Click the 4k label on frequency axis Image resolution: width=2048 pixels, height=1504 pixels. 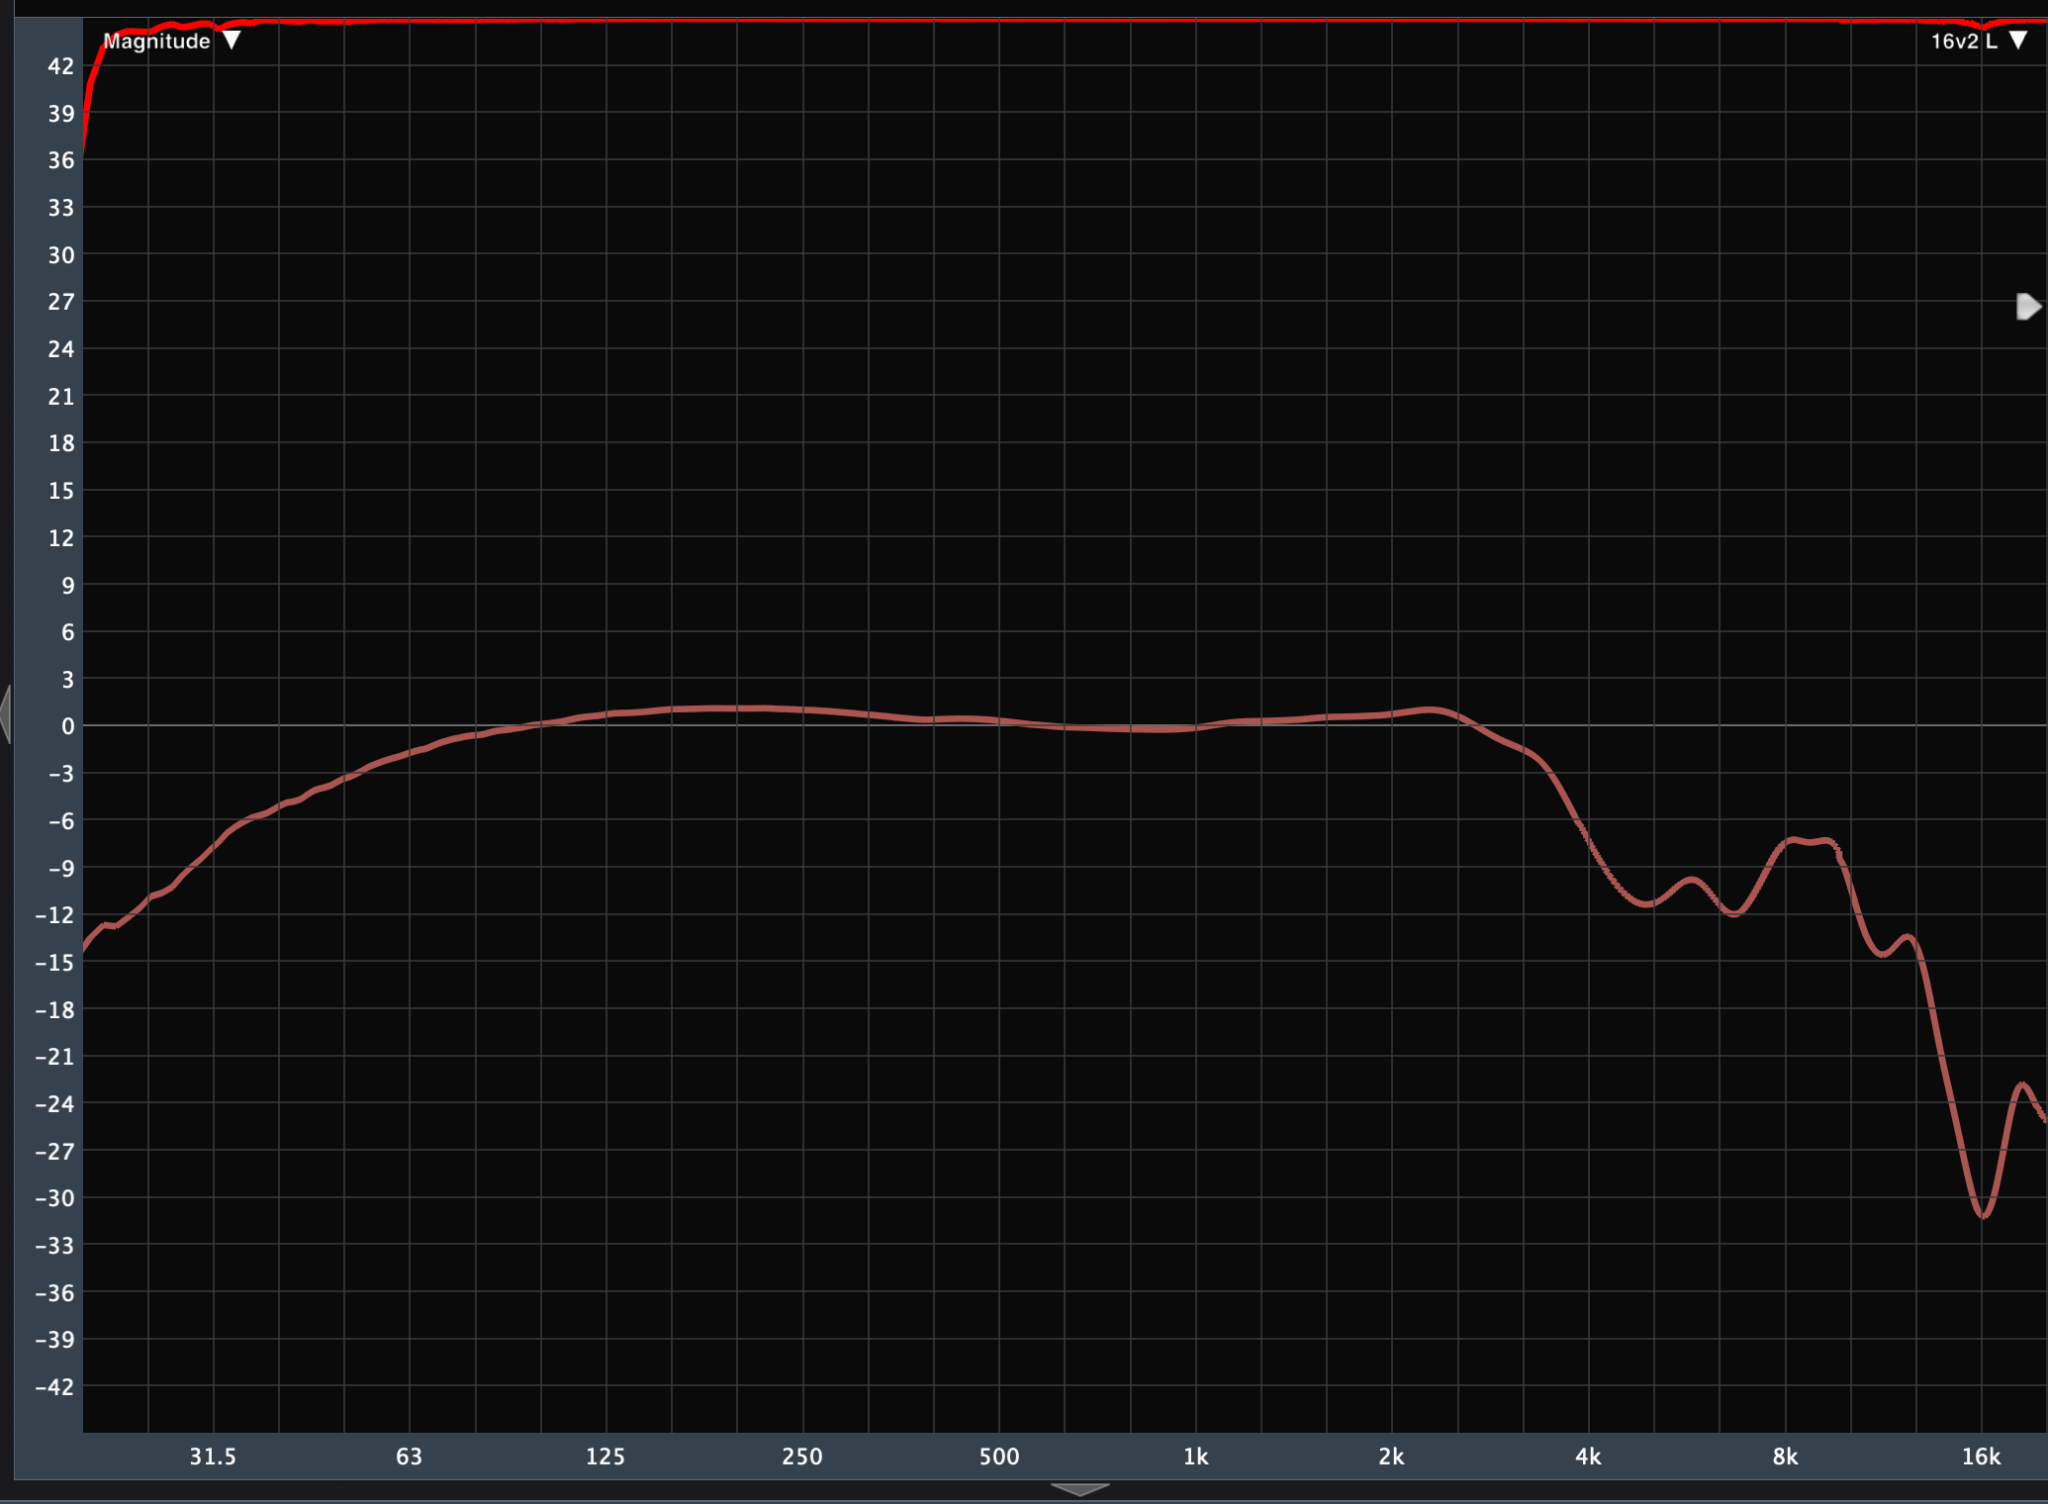point(1588,1456)
